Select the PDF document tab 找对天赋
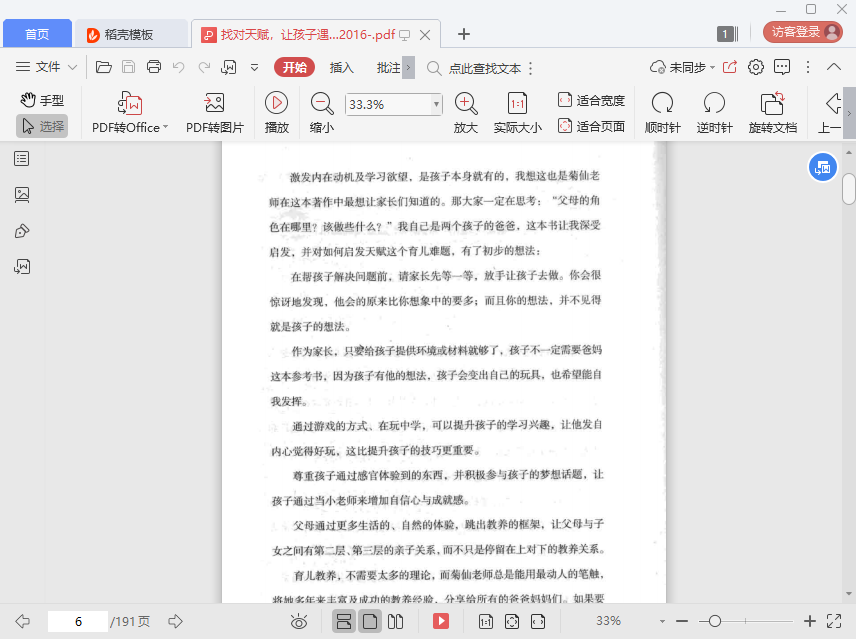The height and width of the screenshot is (639, 856). pyautogui.click(x=307, y=35)
